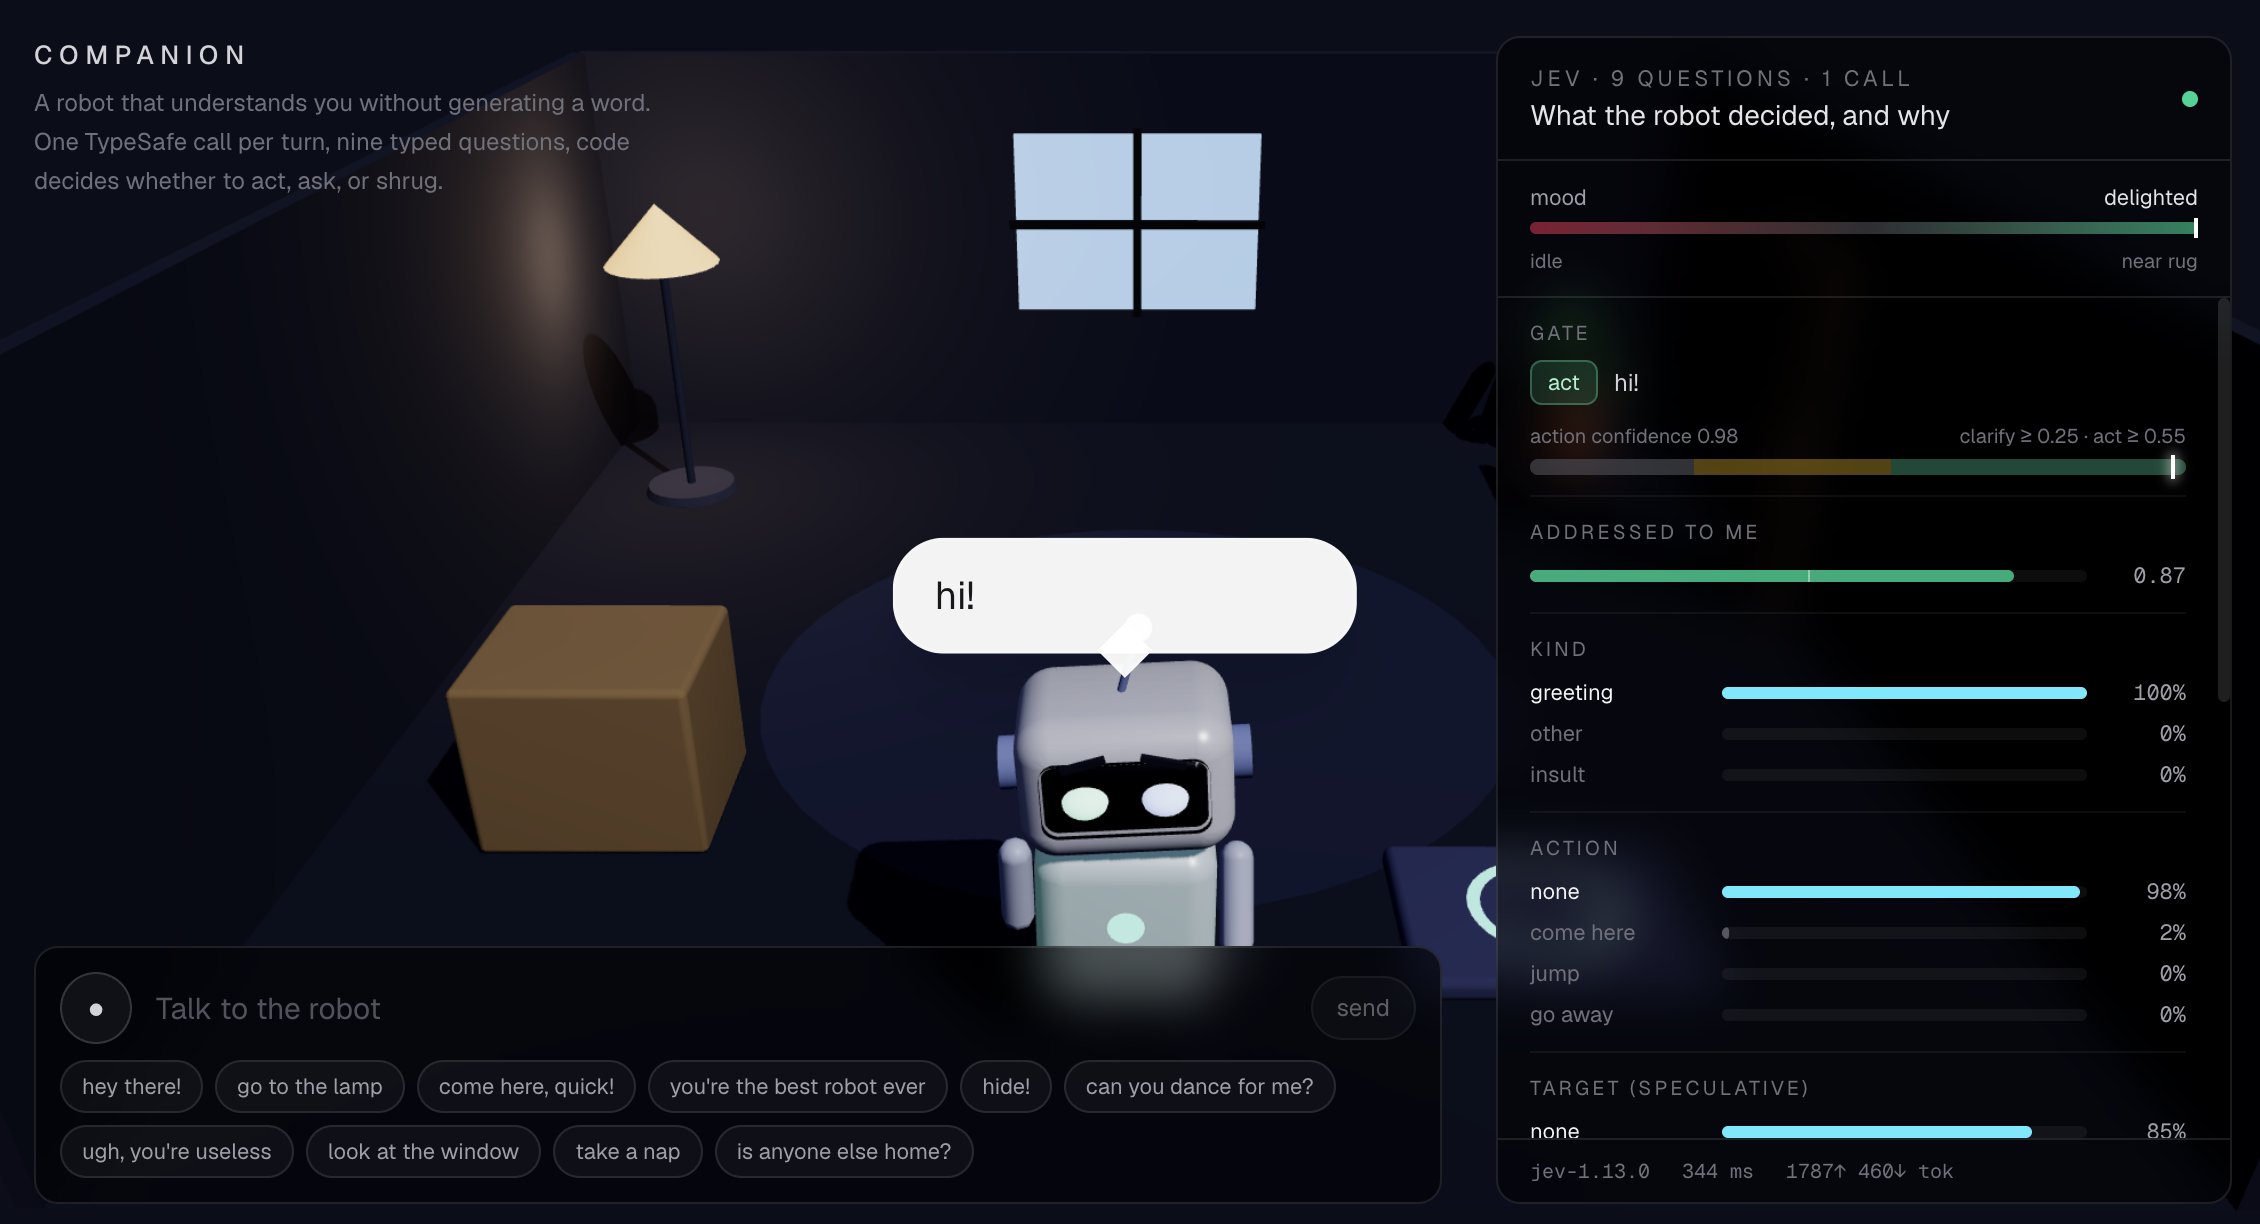Choose 'ugh, you're useless' chip
The height and width of the screenshot is (1224, 2260).
pyautogui.click(x=176, y=1151)
